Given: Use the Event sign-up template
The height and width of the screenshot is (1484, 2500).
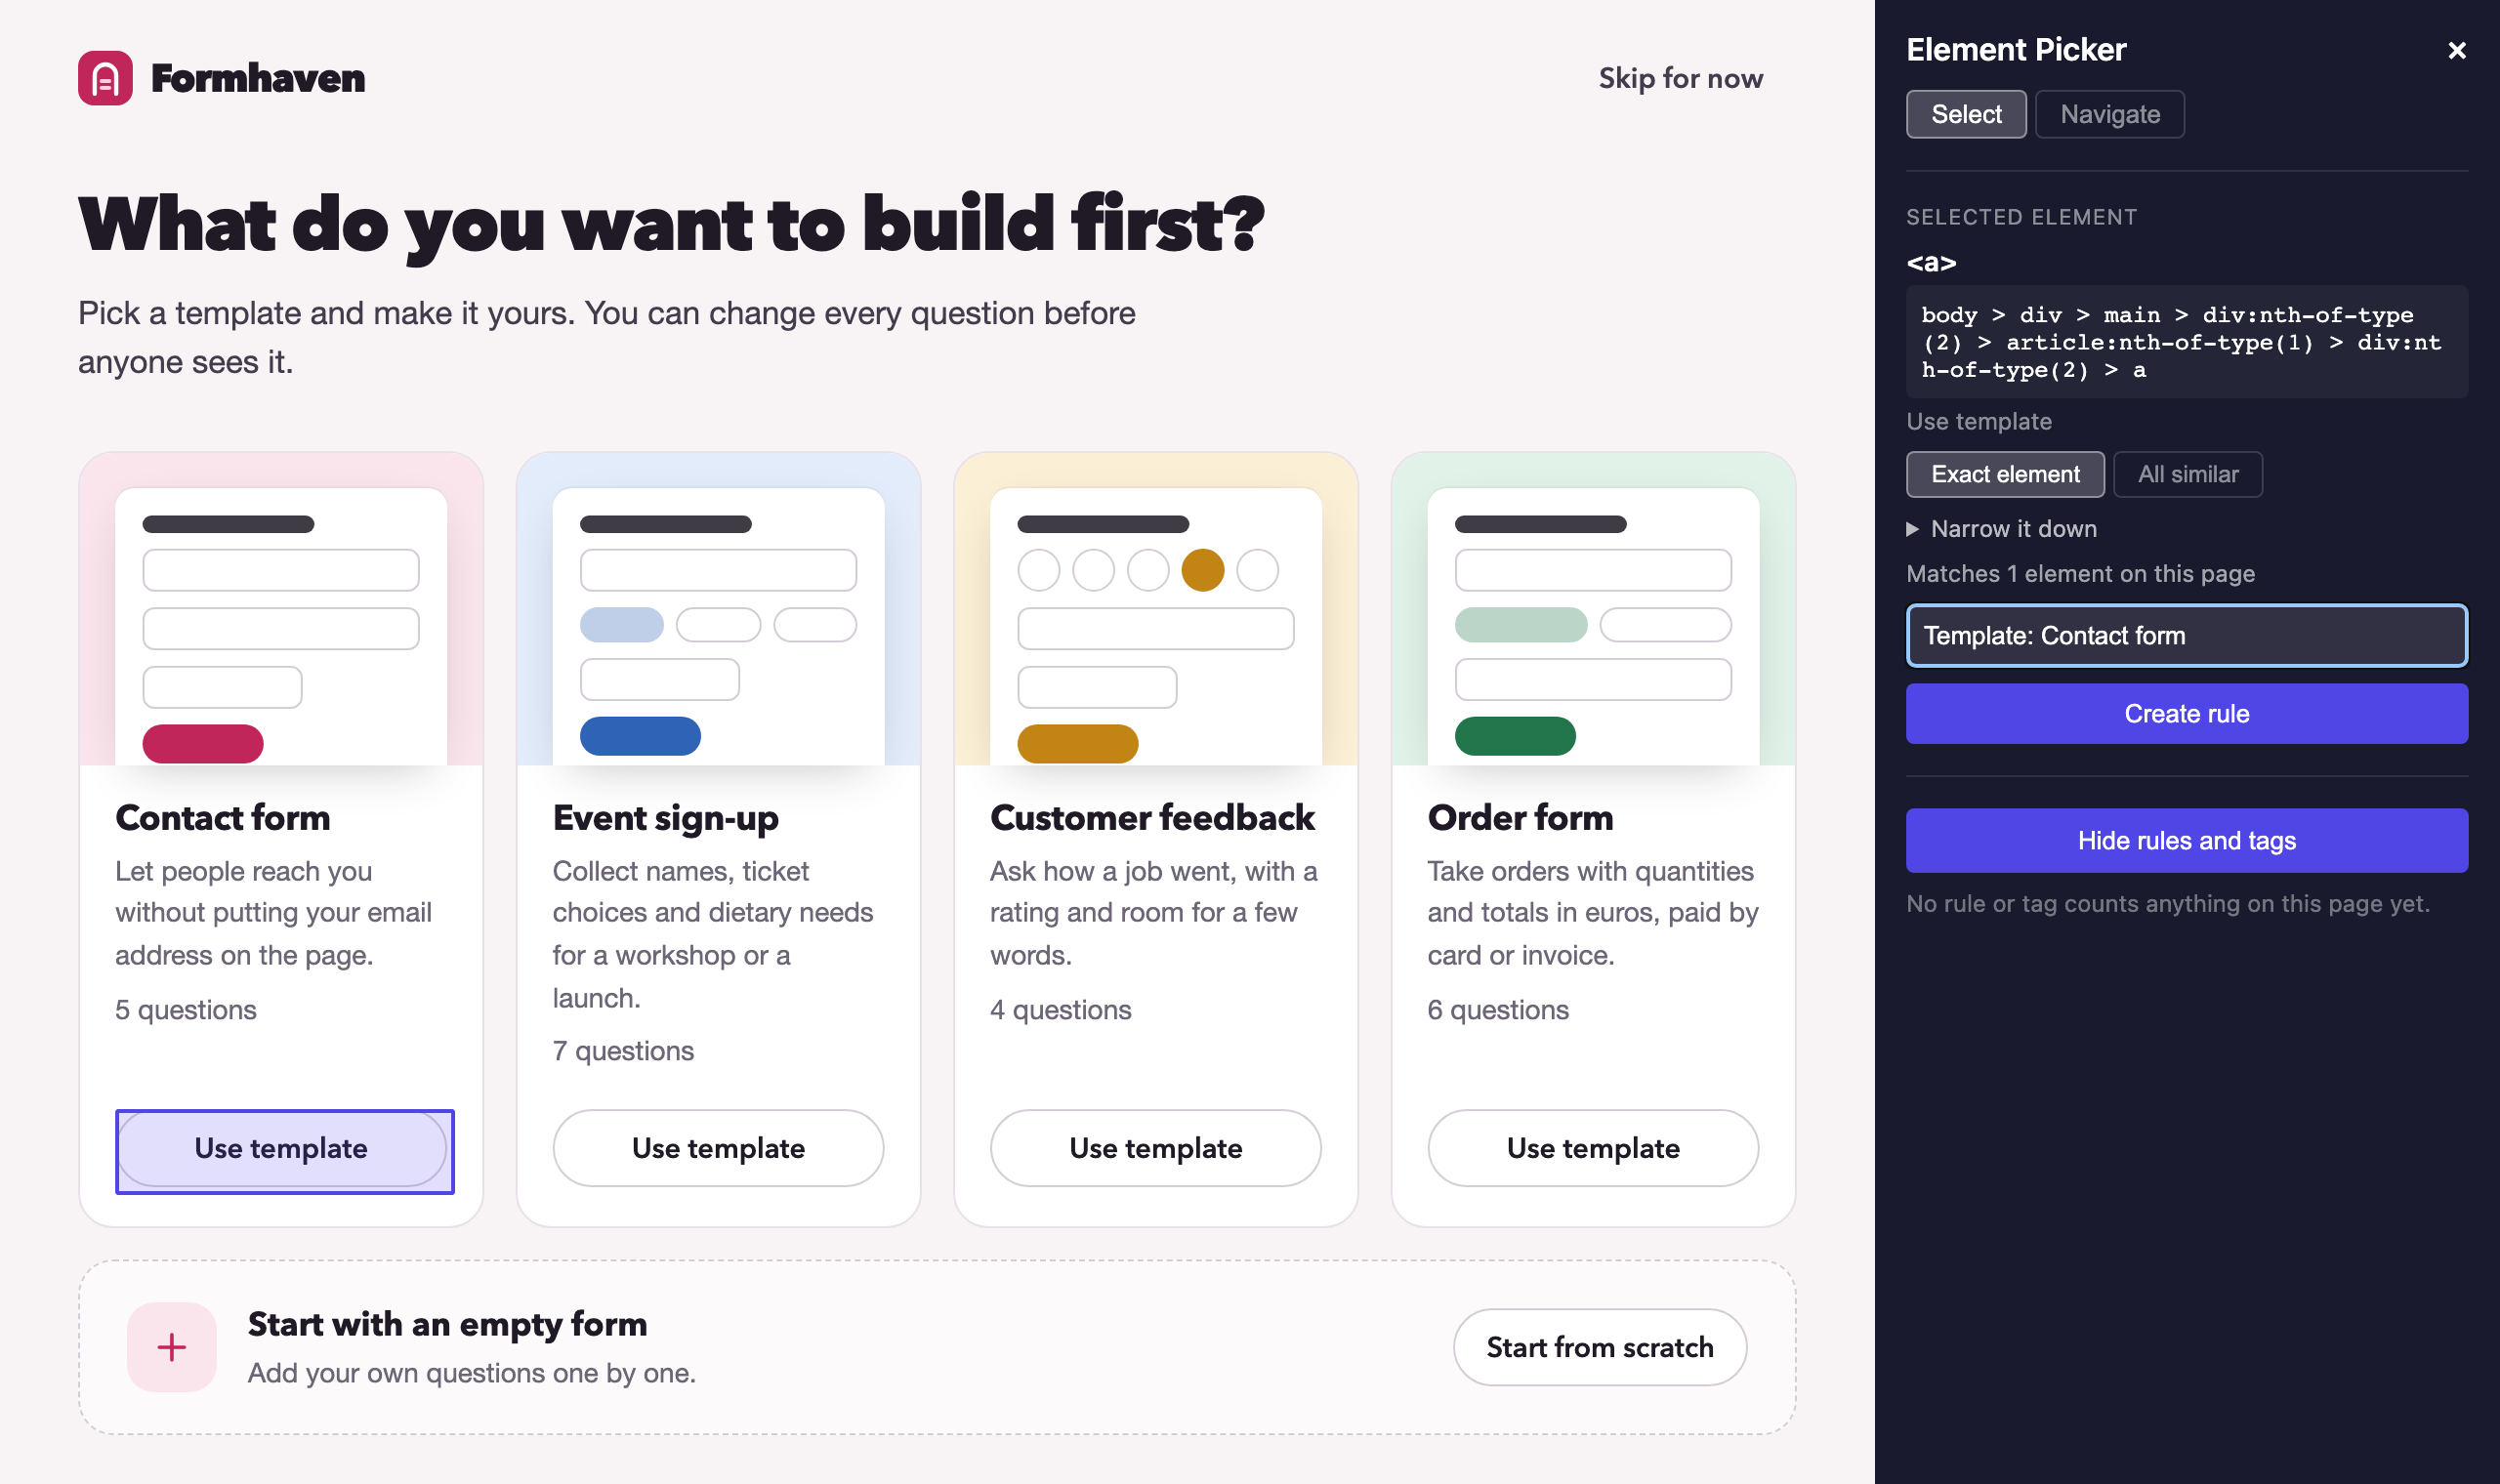Looking at the screenshot, I should [718, 1148].
